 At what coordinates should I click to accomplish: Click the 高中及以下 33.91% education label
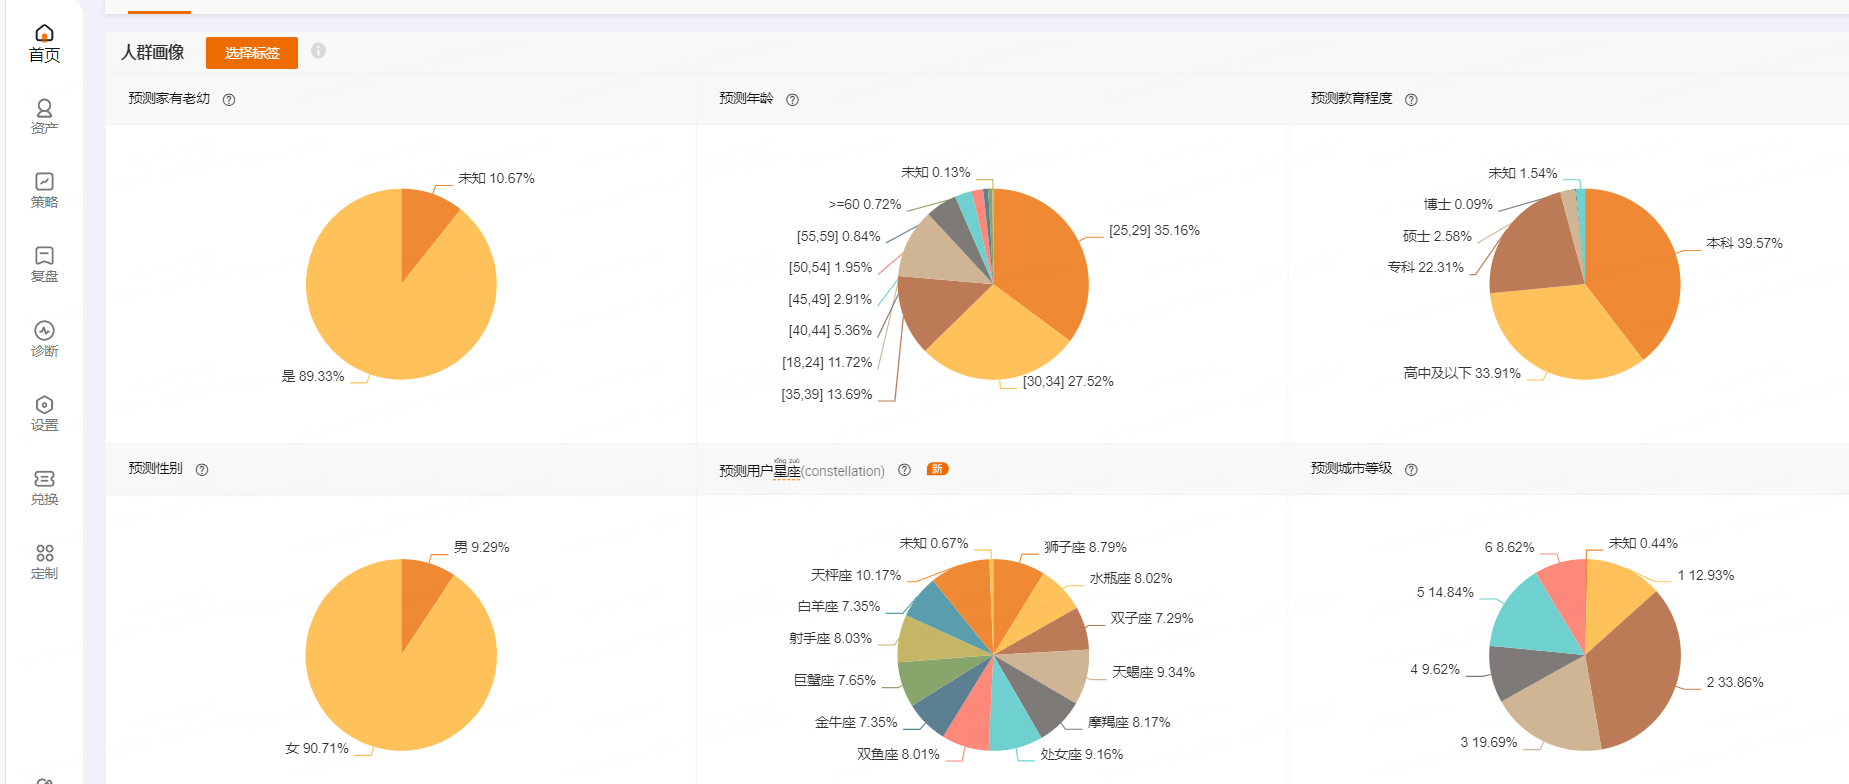click(x=1462, y=373)
